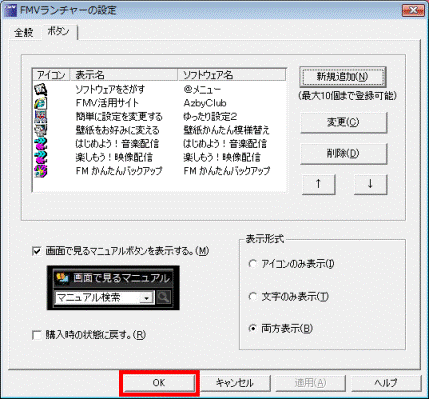The image size is (429, 399).
Task: Move selected item down with ↓ button
Action: [370, 184]
